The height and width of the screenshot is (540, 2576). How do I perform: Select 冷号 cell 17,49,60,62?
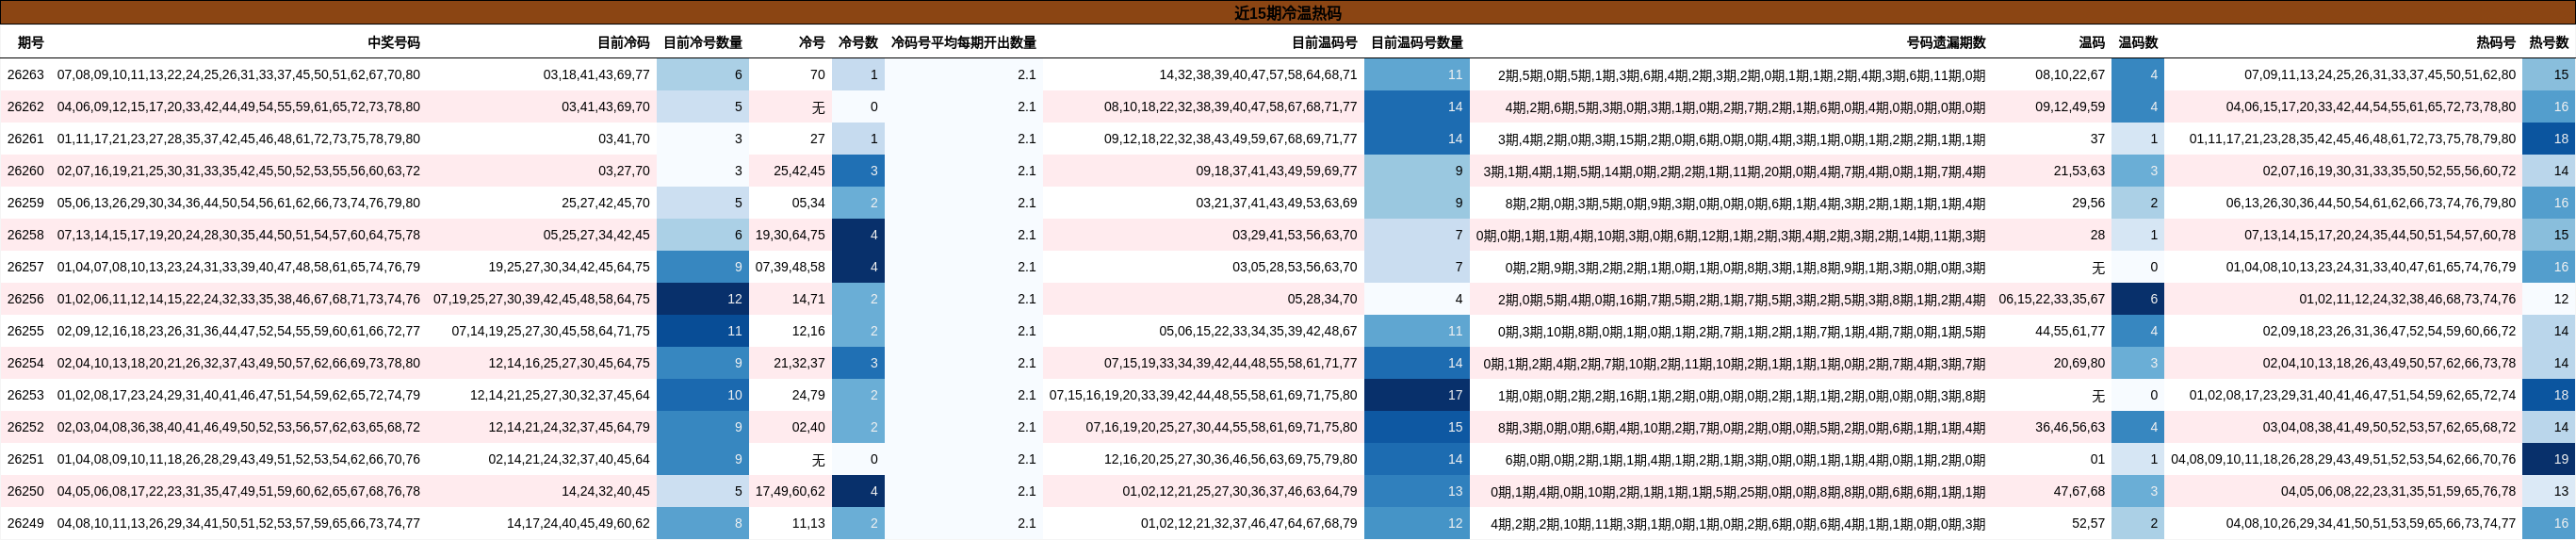790,490
